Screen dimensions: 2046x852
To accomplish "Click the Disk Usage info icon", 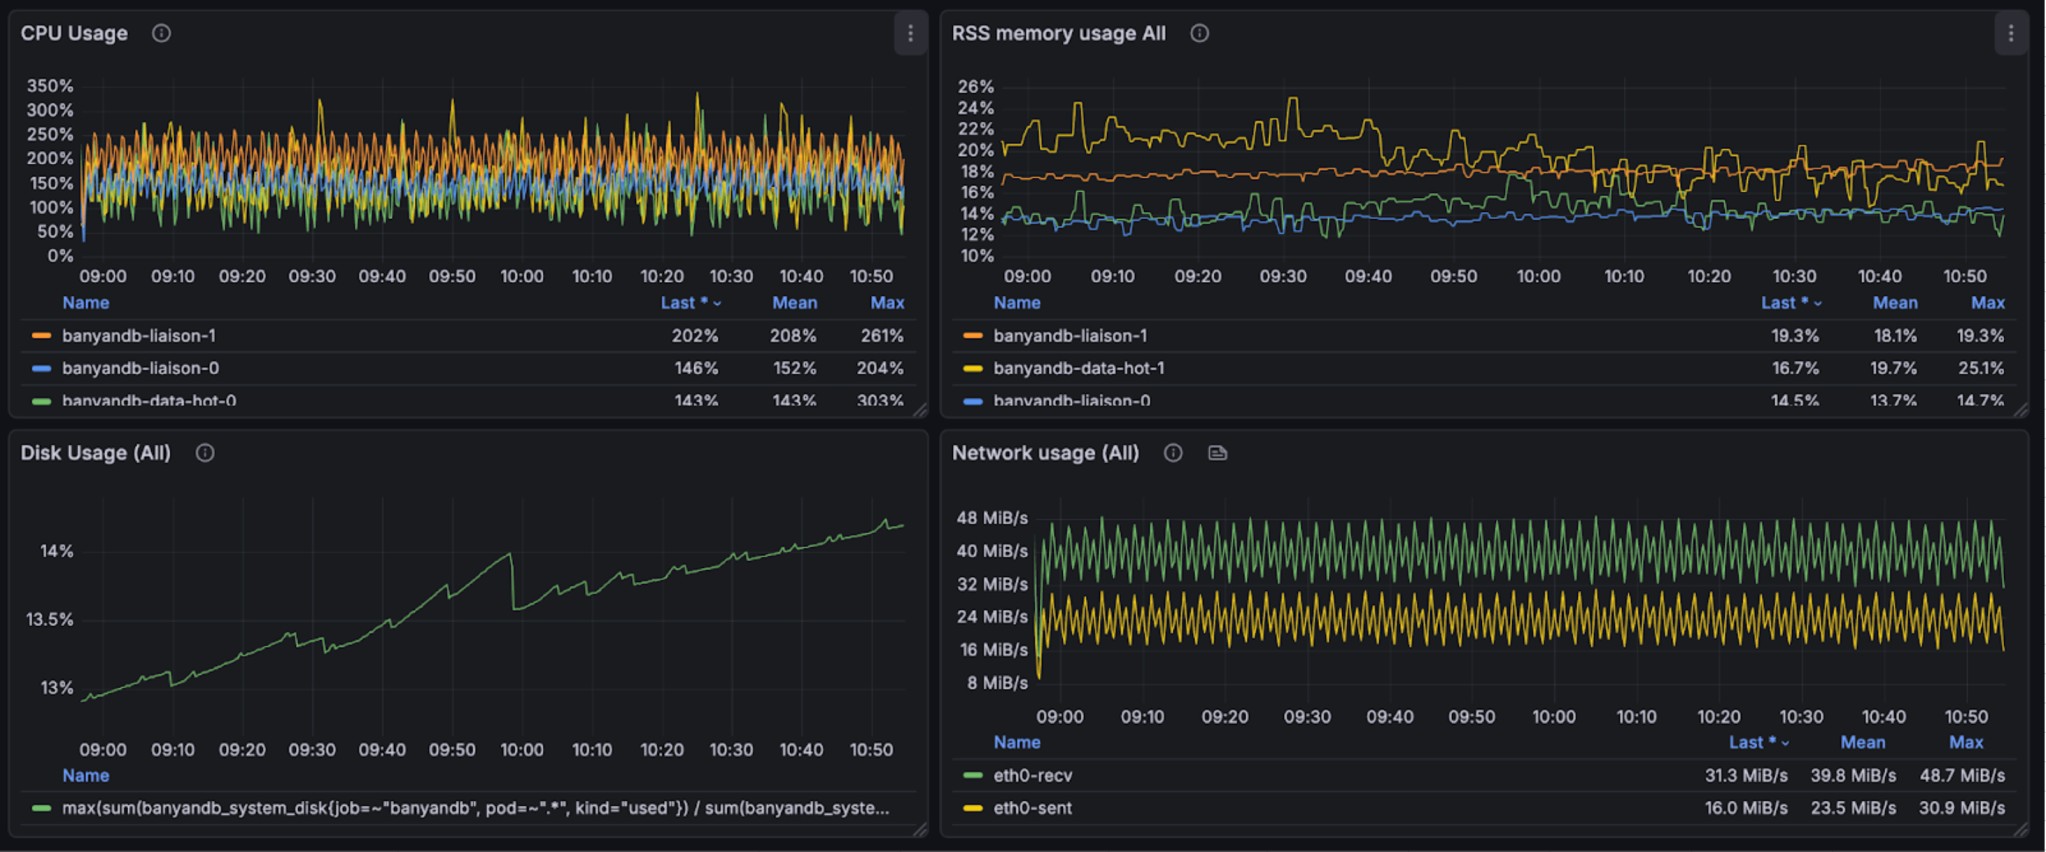I will tap(205, 453).
